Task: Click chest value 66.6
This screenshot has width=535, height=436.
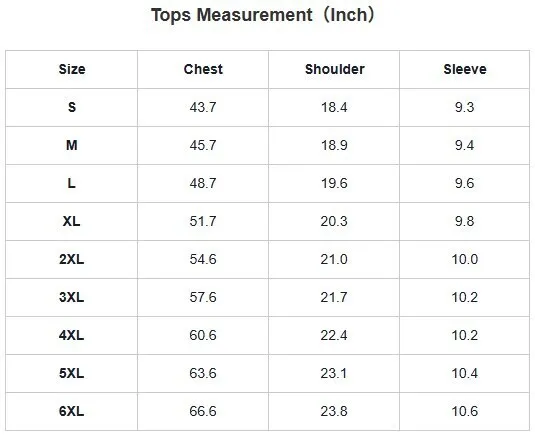Action: (x=203, y=411)
